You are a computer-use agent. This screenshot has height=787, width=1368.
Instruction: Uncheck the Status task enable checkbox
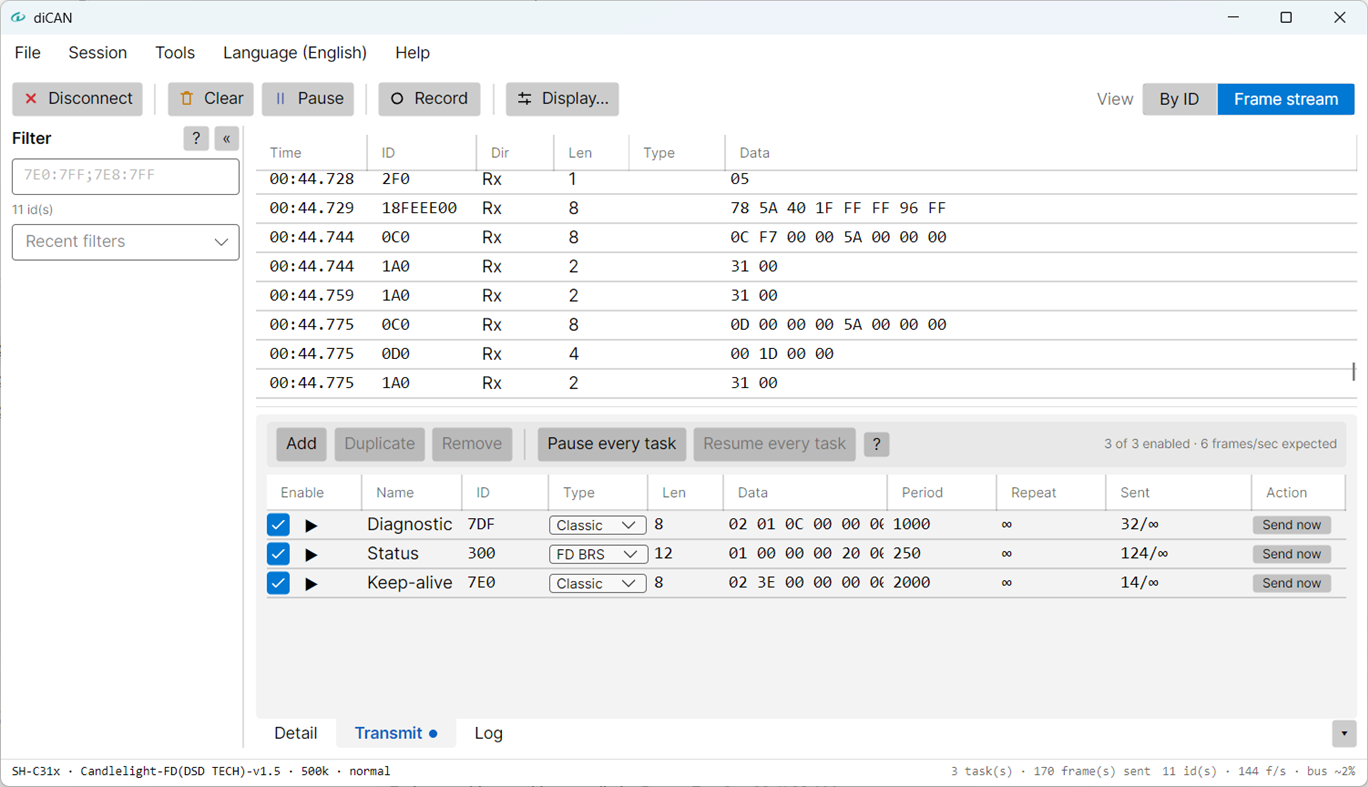pos(278,554)
